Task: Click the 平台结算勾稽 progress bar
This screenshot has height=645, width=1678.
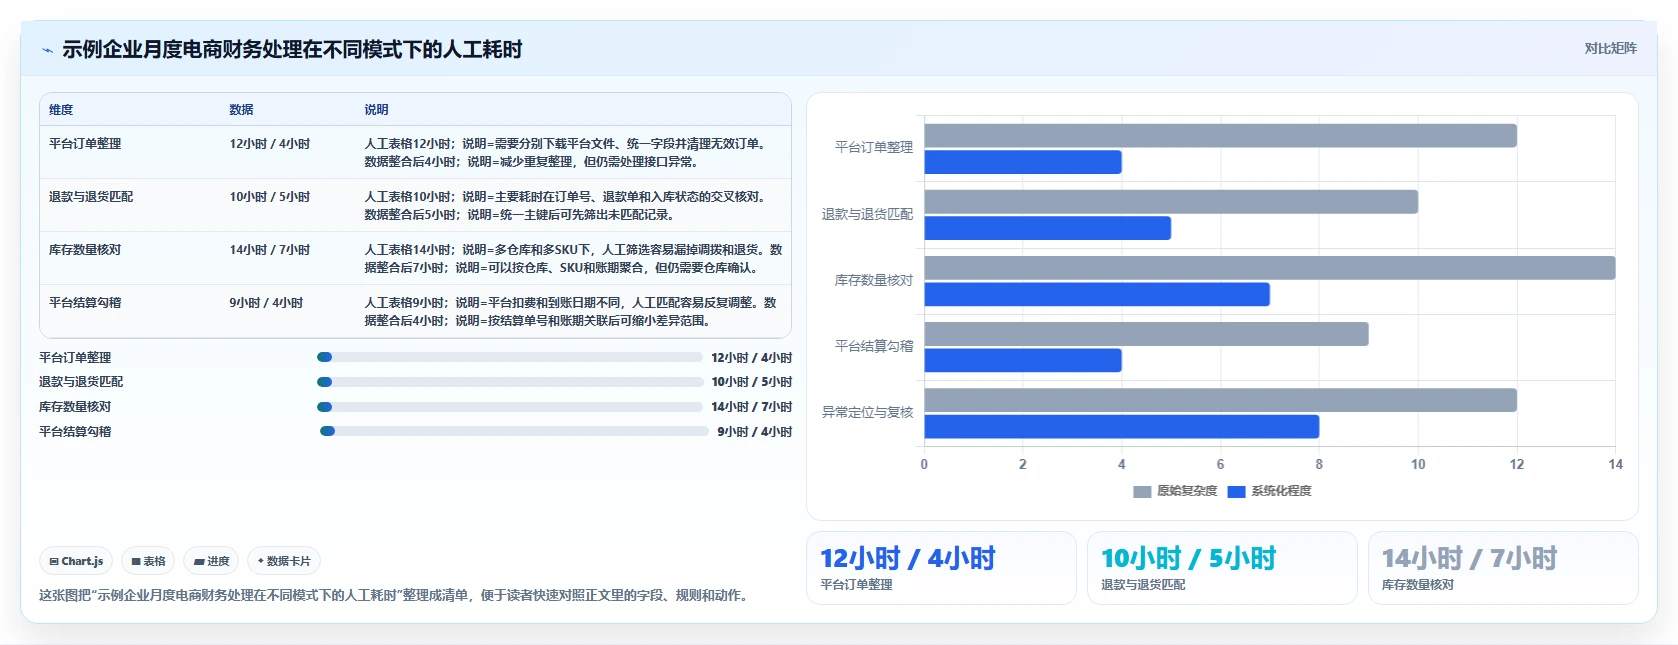Action: (x=514, y=432)
